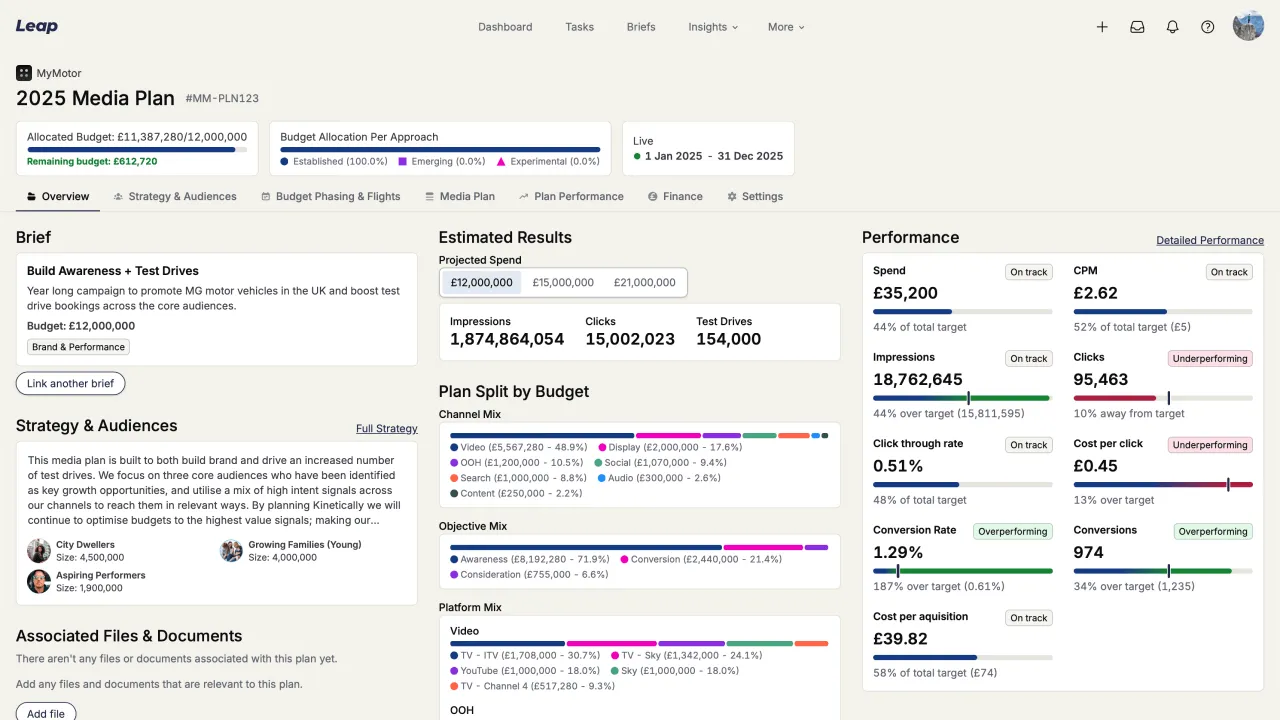Click the MyMotor brand icon
Image resolution: width=1280 pixels, height=720 pixels.
coord(24,73)
